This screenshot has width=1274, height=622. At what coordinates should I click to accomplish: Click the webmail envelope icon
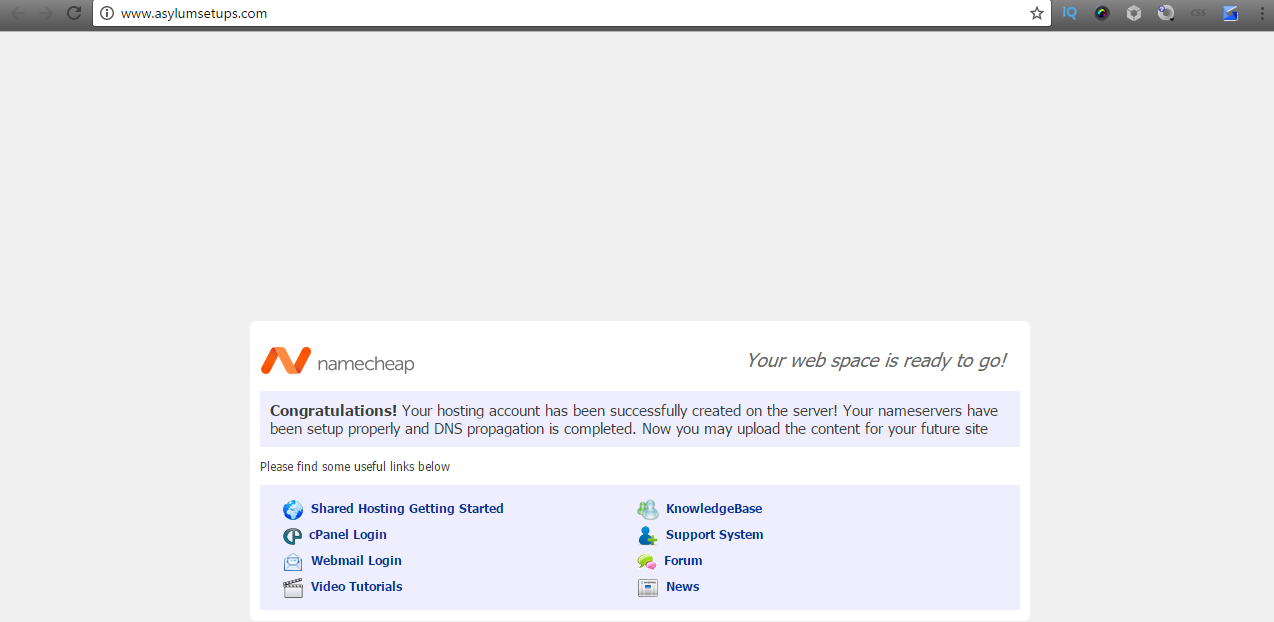pyautogui.click(x=293, y=562)
